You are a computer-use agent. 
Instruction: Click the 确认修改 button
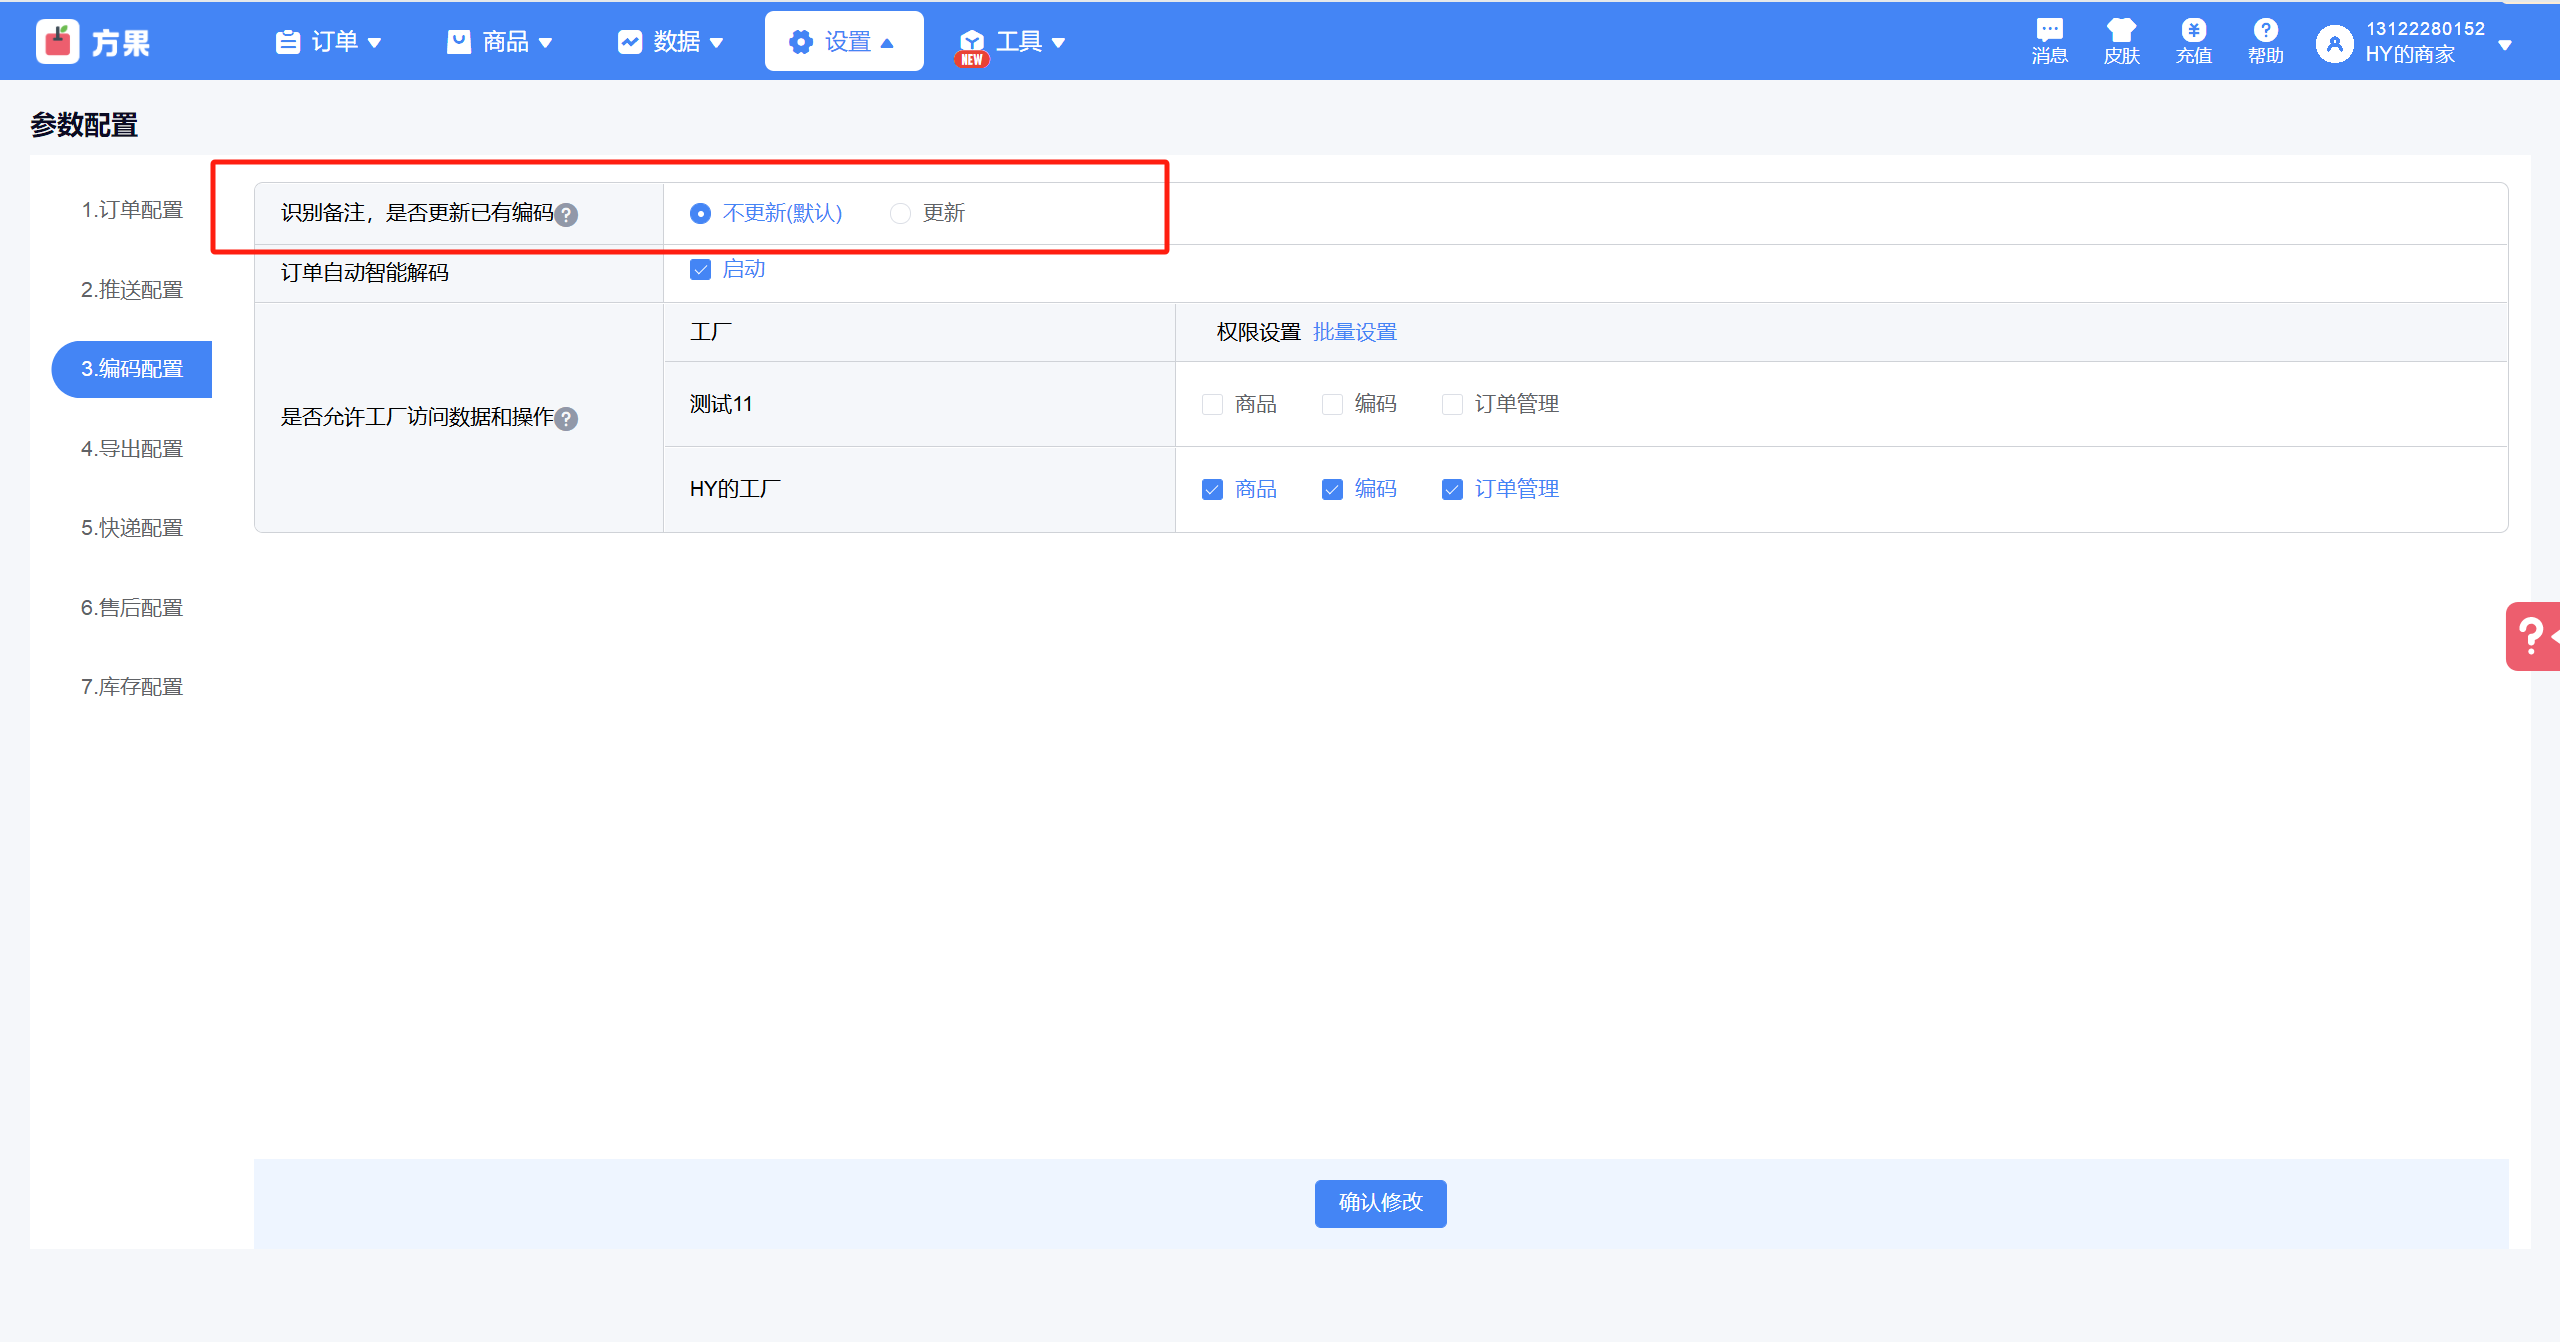(1380, 1203)
